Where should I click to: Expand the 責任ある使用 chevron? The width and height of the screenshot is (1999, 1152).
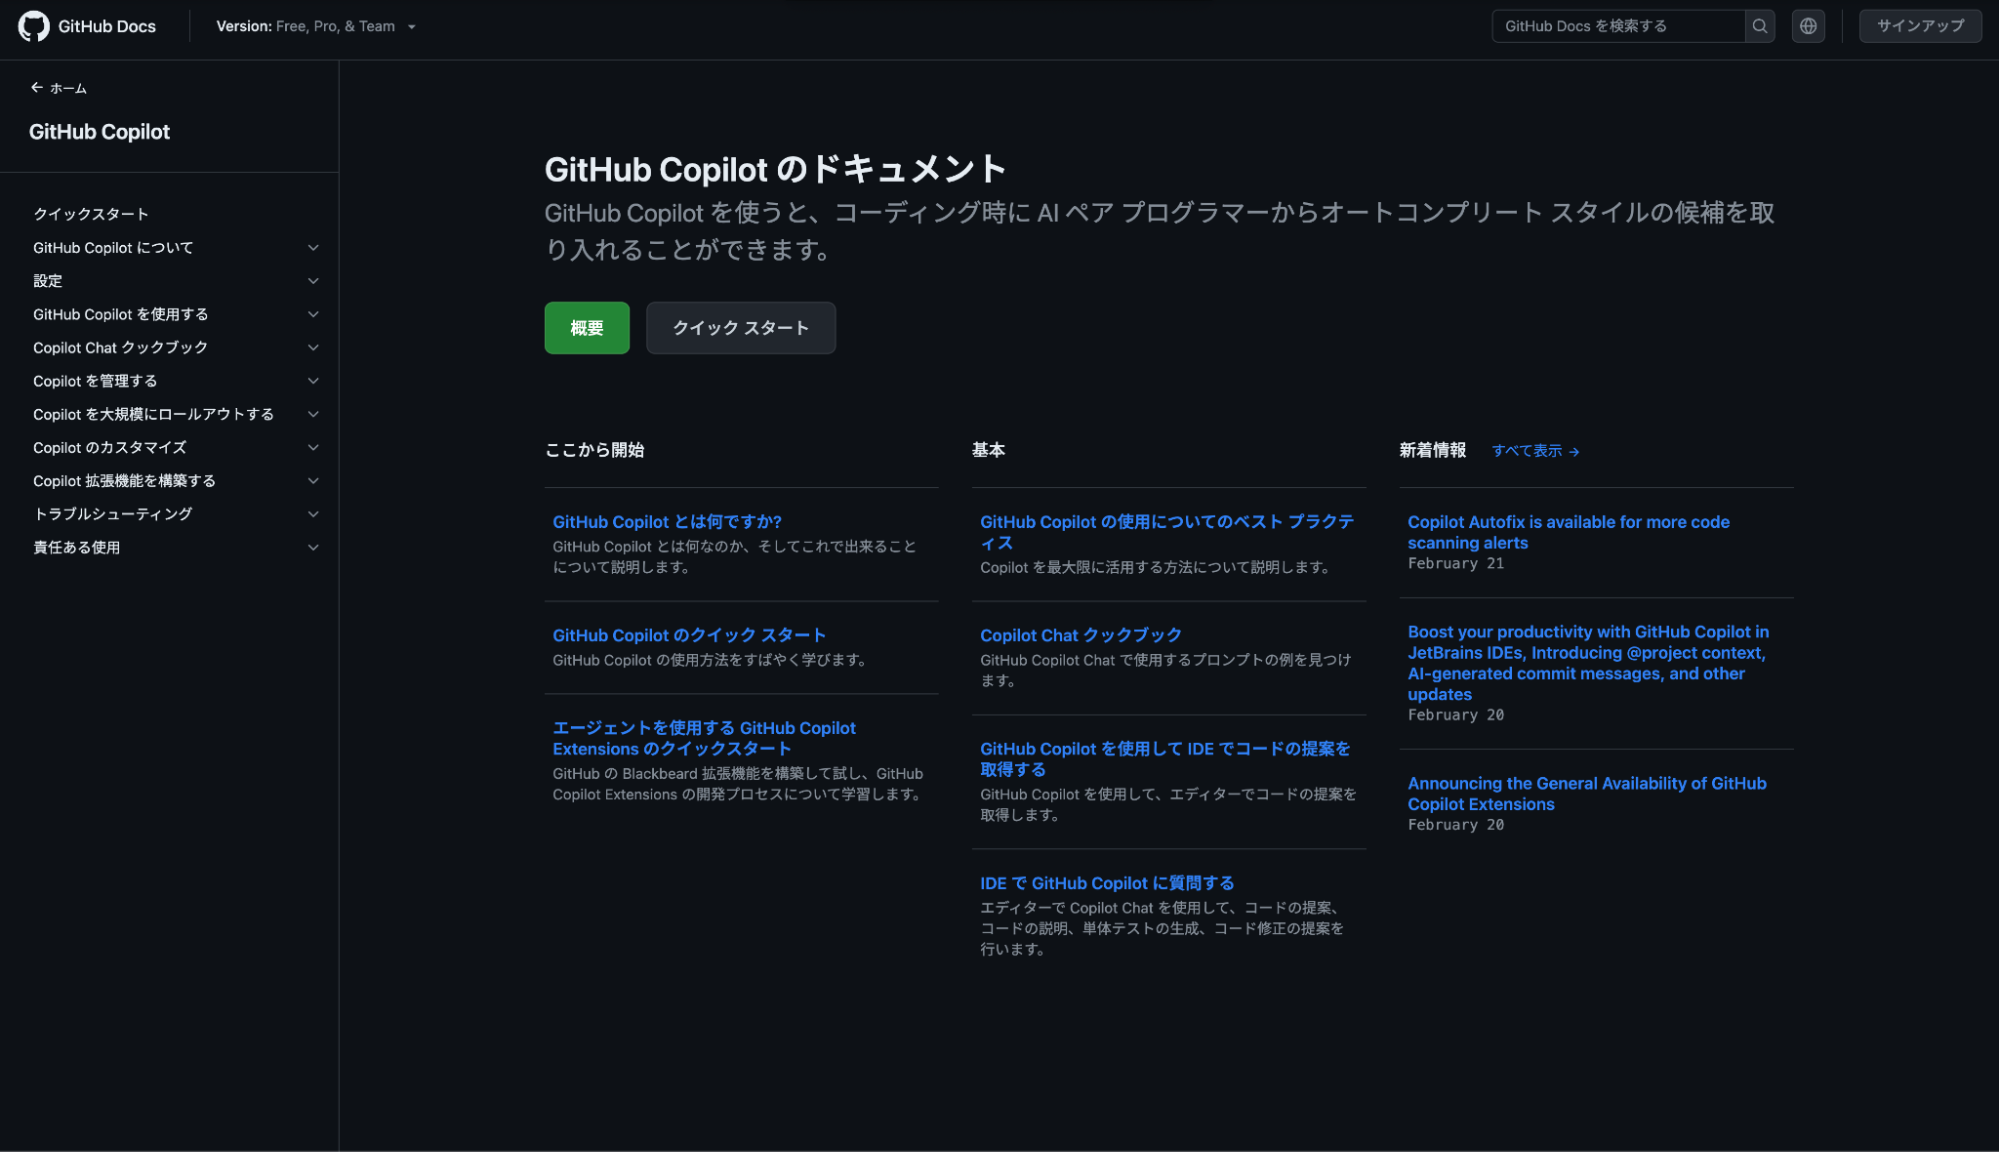click(x=313, y=548)
